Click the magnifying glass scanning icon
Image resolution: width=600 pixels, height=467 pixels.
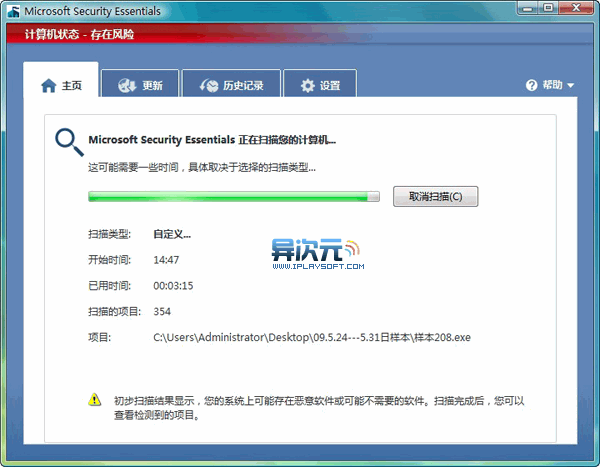pyautogui.click(x=69, y=142)
